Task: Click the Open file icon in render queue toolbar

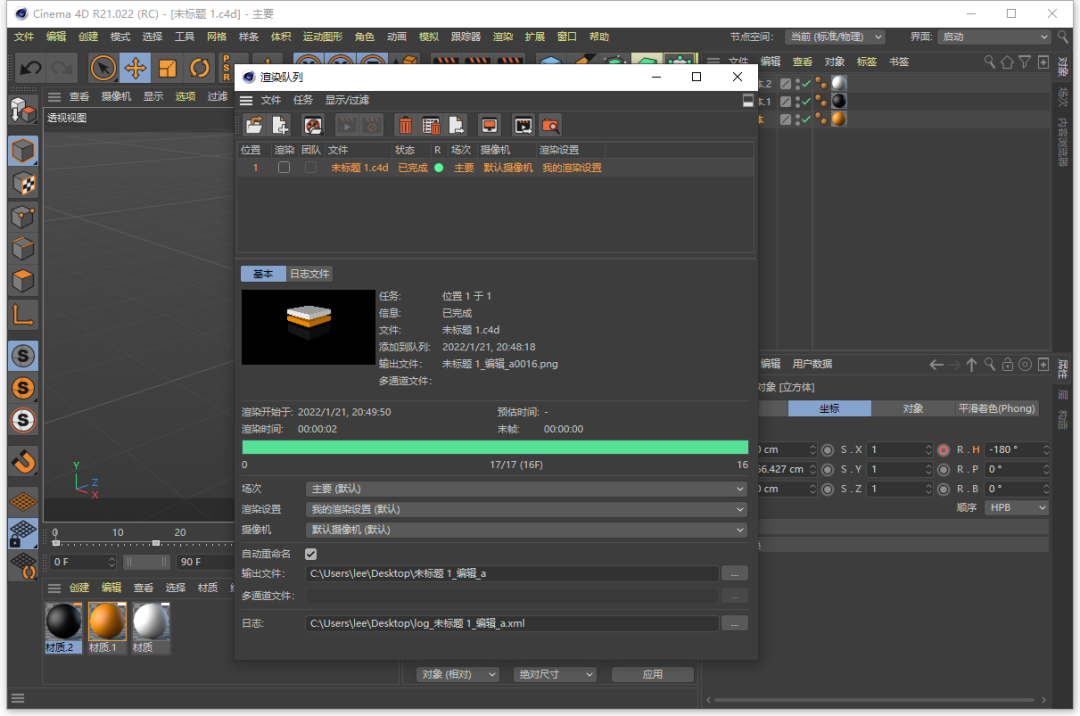Action: point(254,125)
